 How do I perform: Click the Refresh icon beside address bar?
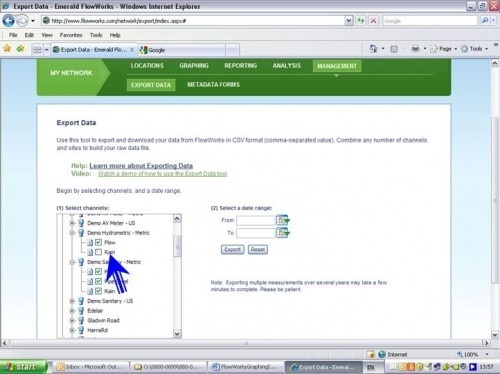coord(361,21)
